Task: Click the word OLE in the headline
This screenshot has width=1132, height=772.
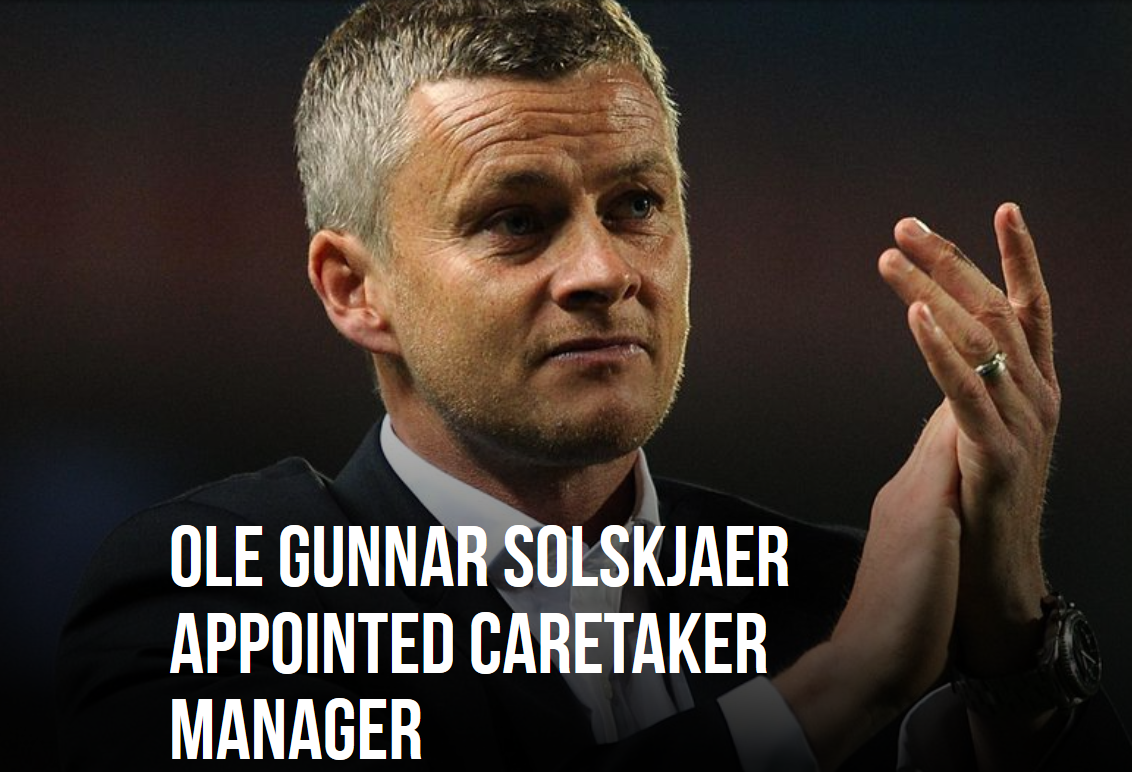Action: tap(215, 559)
